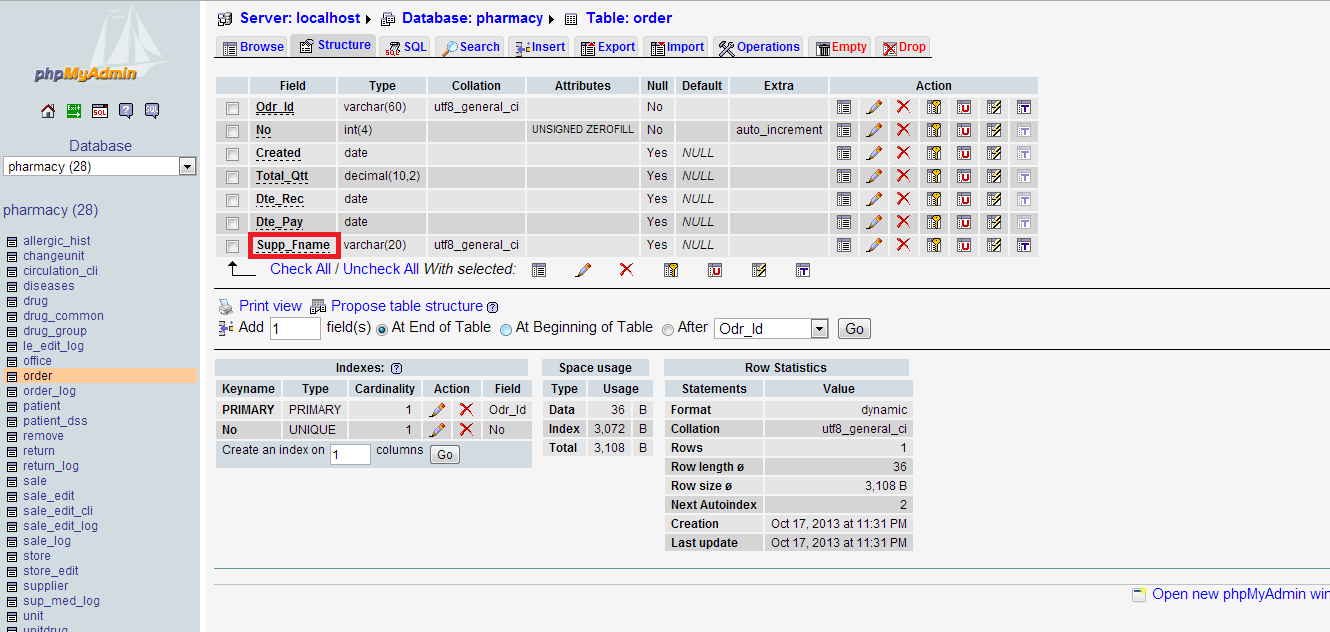Click Go button for Create an index

(445, 454)
